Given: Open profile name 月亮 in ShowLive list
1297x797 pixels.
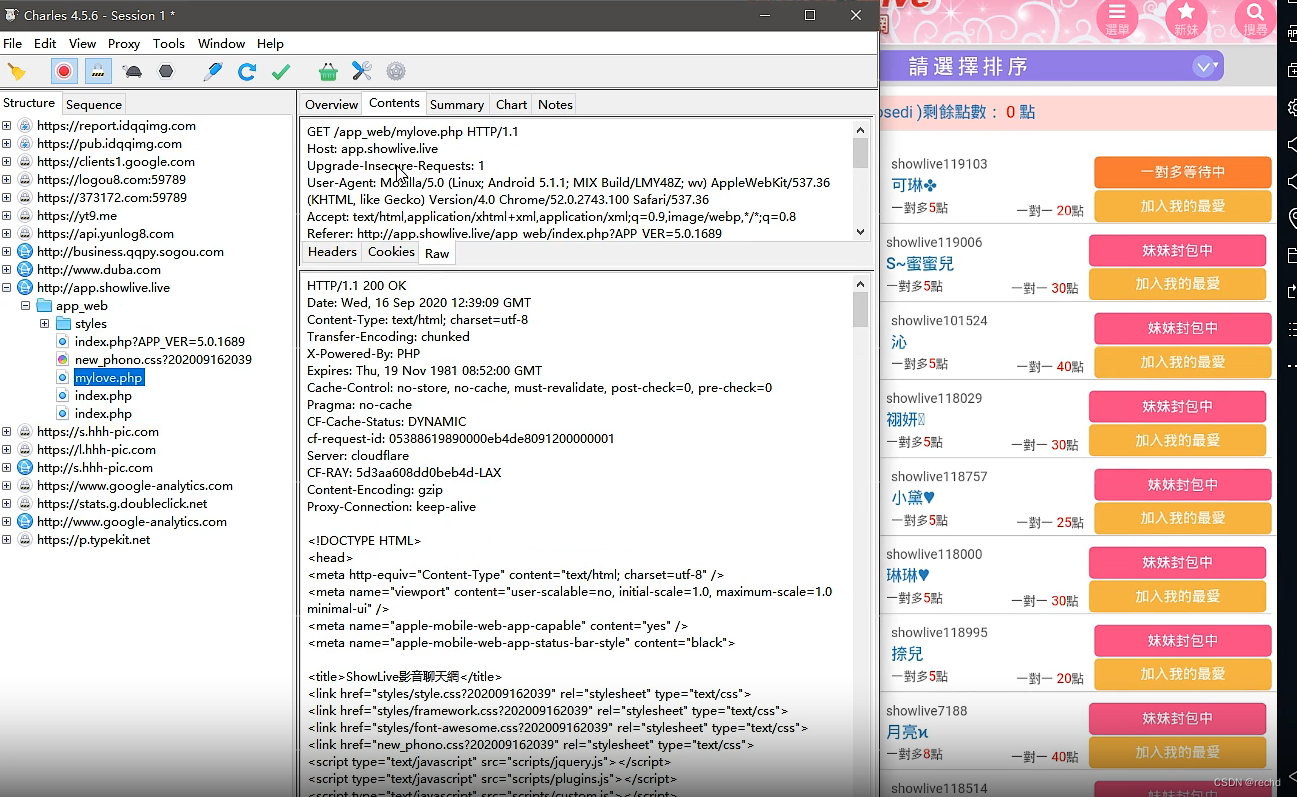Looking at the screenshot, I should point(908,732).
